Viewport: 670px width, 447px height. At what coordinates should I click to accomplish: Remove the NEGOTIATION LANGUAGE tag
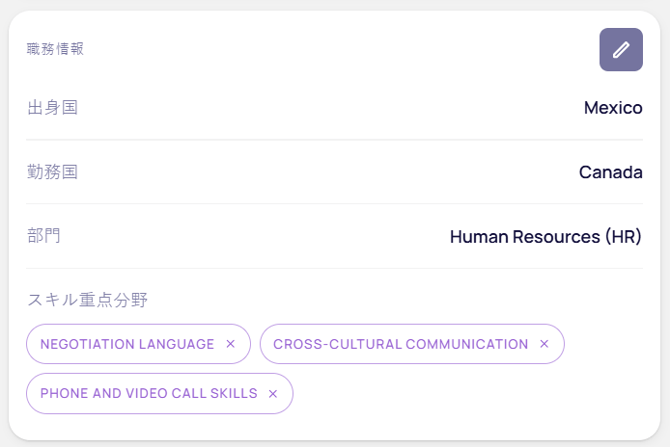[x=231, y=344]
